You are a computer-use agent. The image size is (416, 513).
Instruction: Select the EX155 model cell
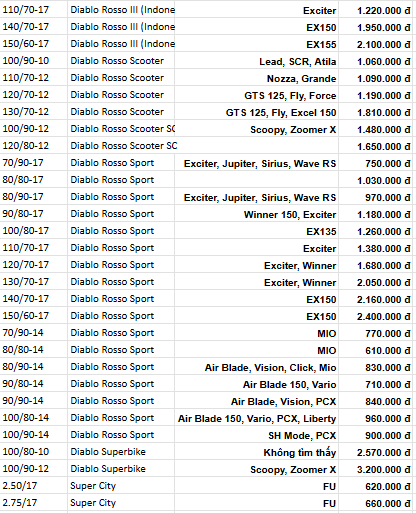click(256, 44)
